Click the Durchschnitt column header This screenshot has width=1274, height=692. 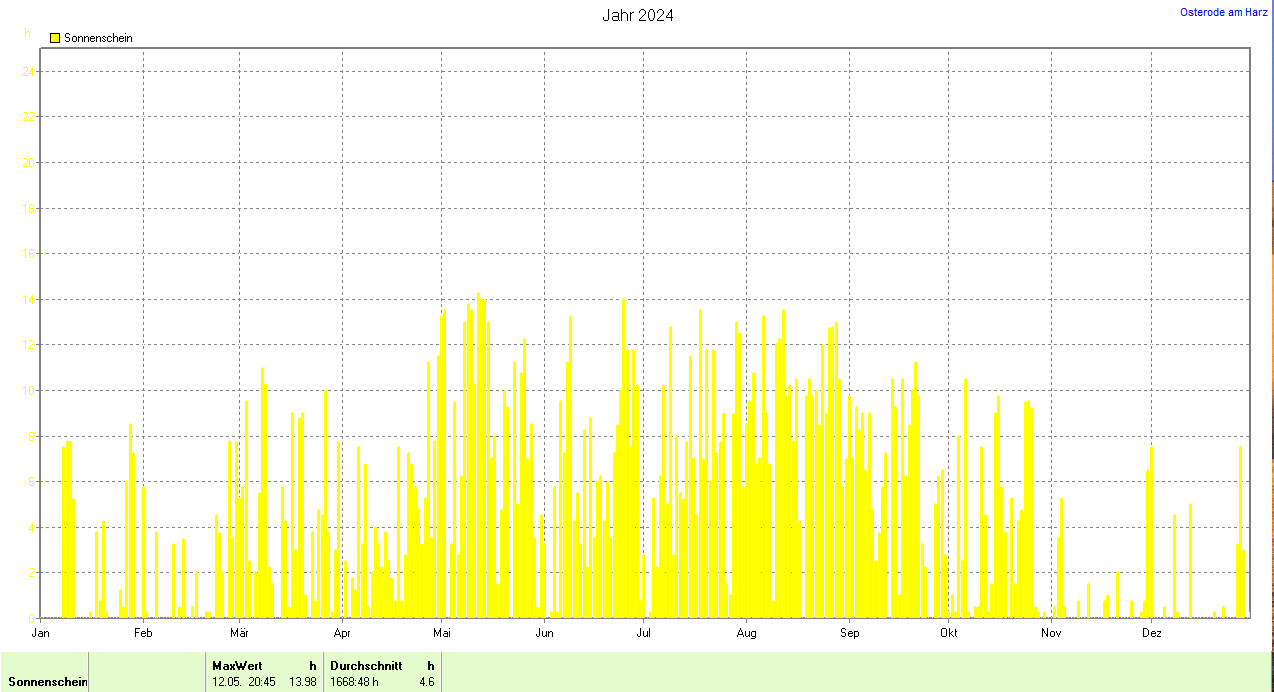(x=366, y=665)
